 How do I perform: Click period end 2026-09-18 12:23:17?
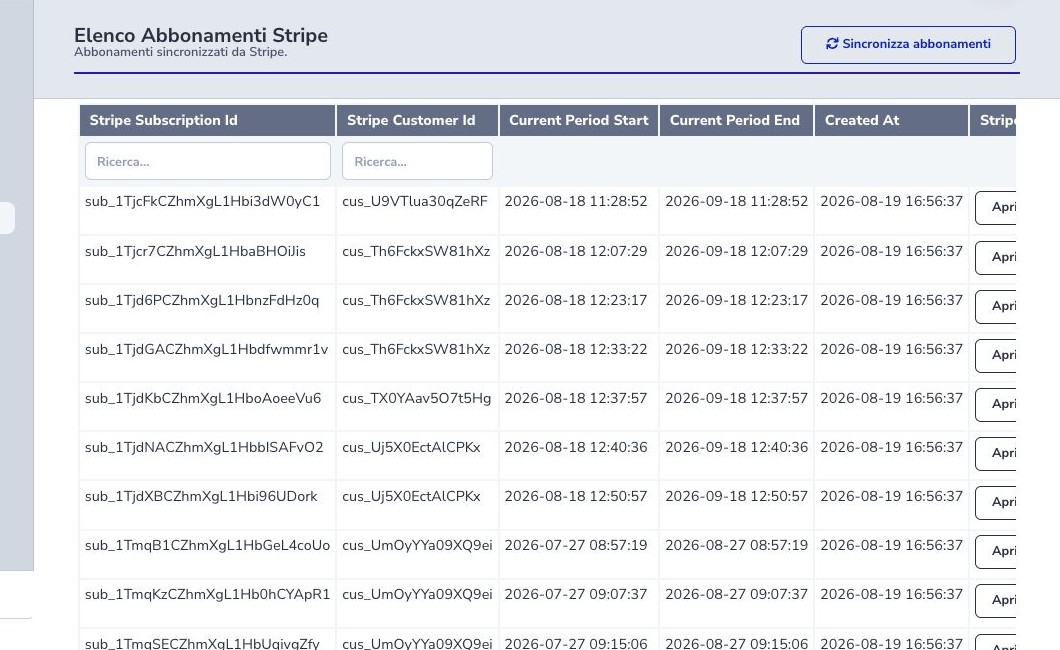point(736,301)
